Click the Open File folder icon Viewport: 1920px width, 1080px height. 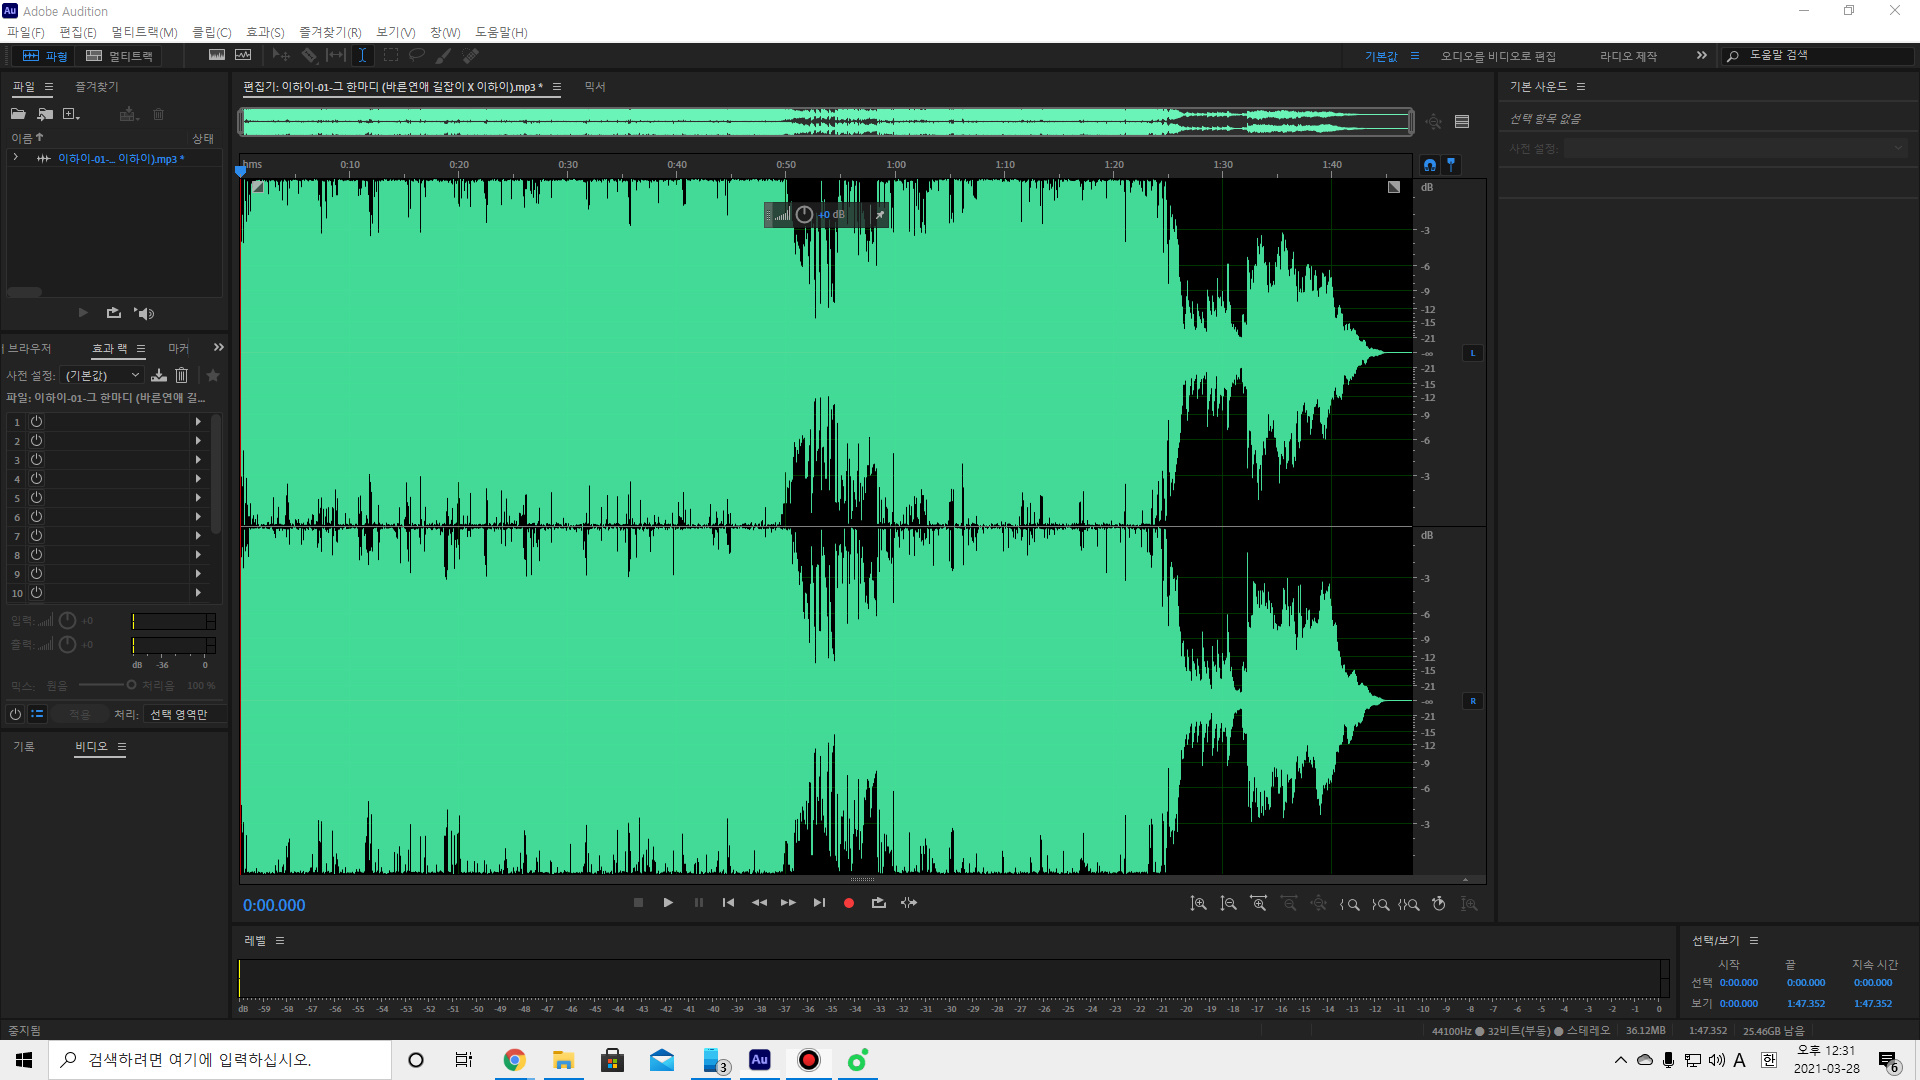point(18,114)
